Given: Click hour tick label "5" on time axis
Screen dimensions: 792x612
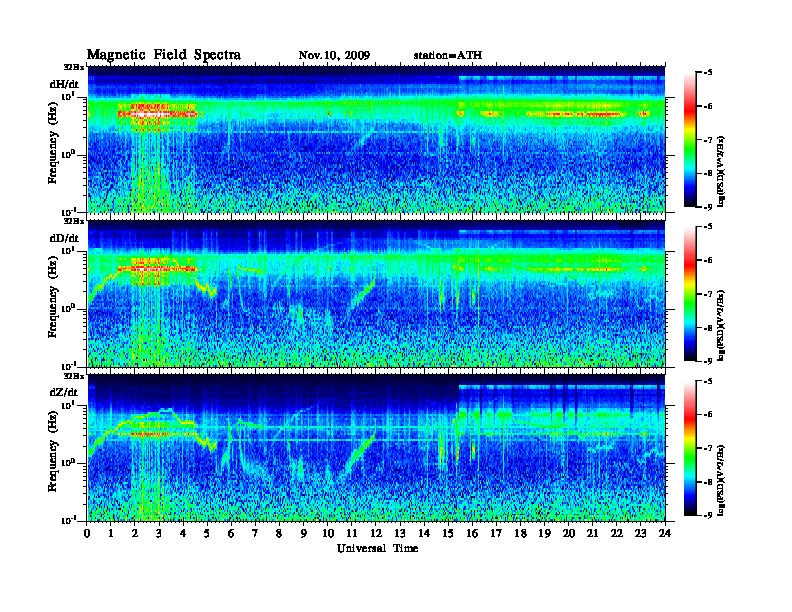Looking at the screenshot, I should (207, 533).
